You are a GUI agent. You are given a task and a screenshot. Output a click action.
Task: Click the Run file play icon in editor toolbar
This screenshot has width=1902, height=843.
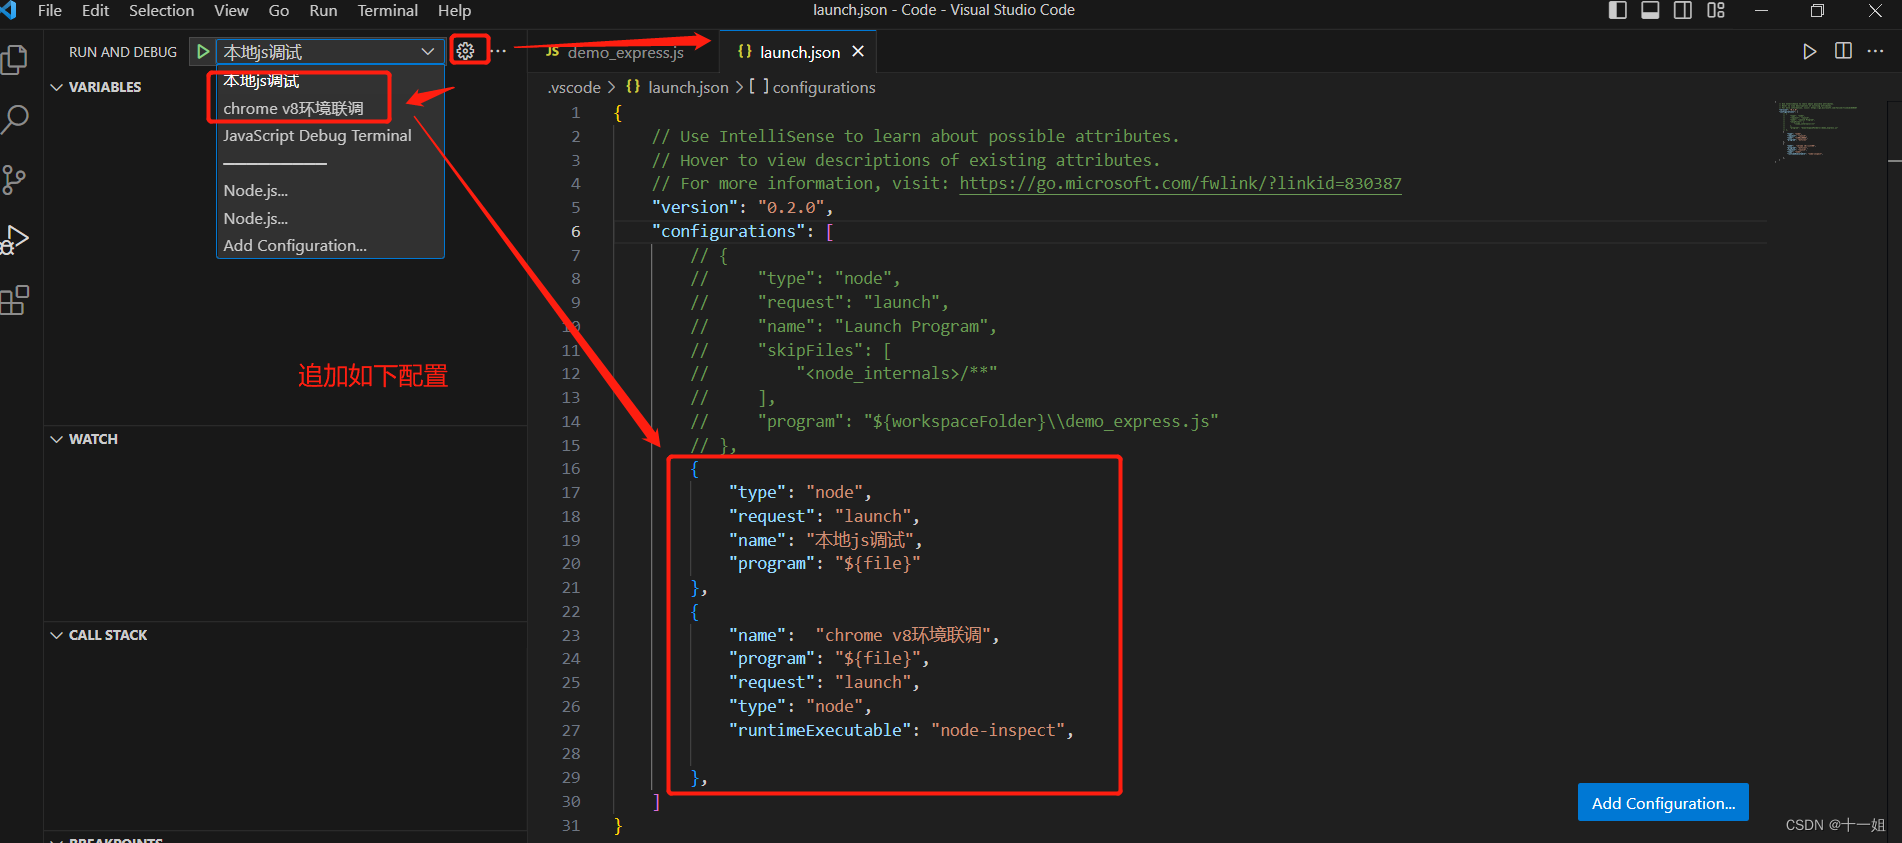(x=1809, y=52)
